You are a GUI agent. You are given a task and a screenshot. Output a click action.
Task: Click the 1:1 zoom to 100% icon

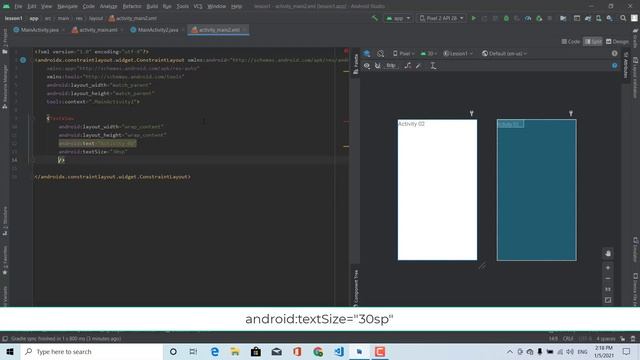tap(608, 289)
